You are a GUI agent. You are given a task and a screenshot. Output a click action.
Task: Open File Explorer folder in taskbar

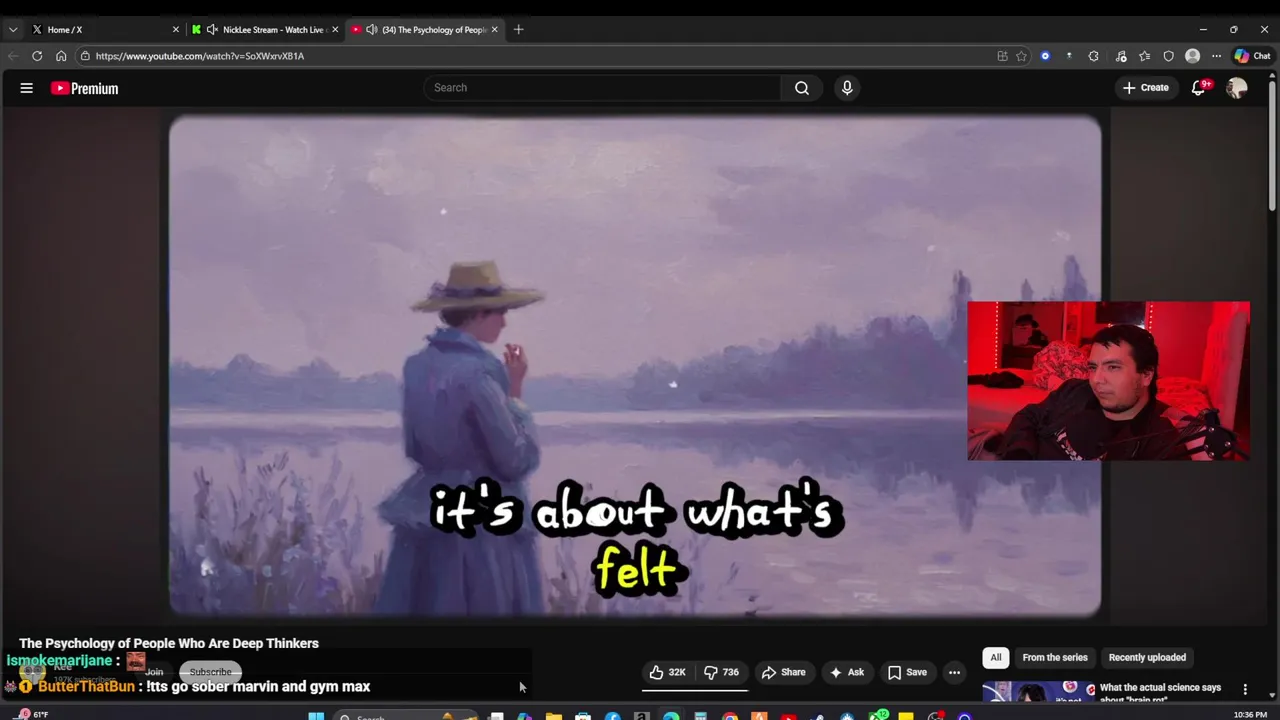click(553, 716)
